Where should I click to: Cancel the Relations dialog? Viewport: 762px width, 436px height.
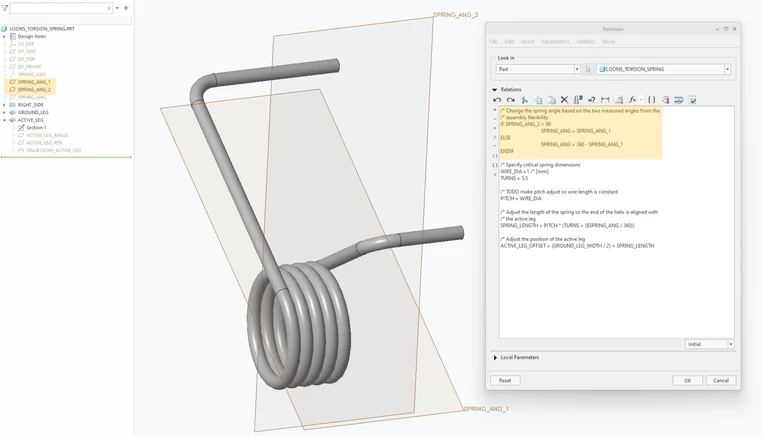(721, 381)
